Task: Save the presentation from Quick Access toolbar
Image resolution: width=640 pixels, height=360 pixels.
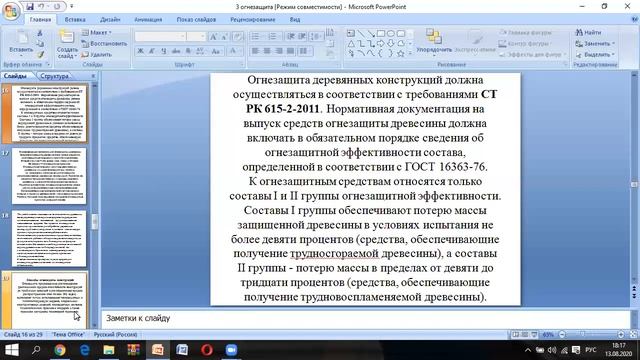Action: coord(30,7)
